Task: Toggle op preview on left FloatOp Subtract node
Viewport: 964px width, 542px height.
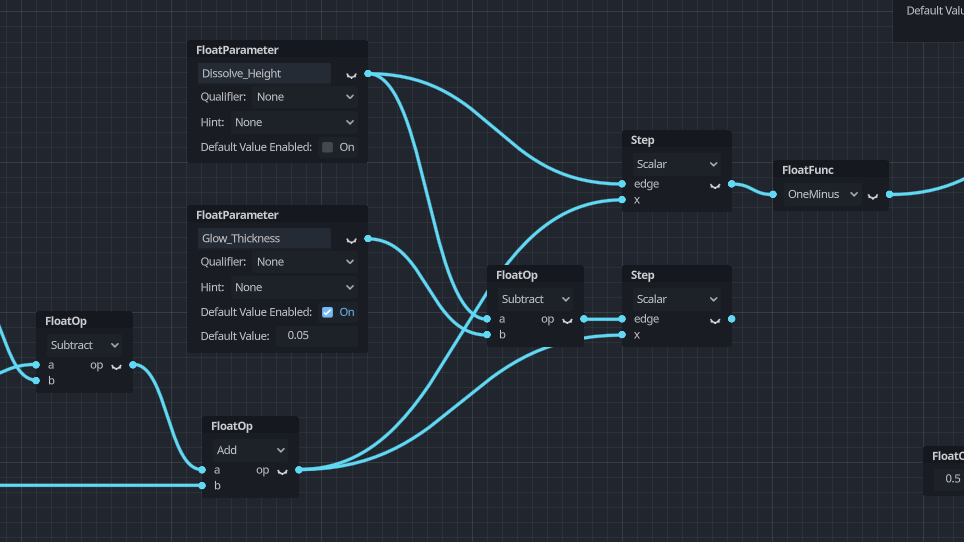Action: pyautogui.click(x=116, y=366)
